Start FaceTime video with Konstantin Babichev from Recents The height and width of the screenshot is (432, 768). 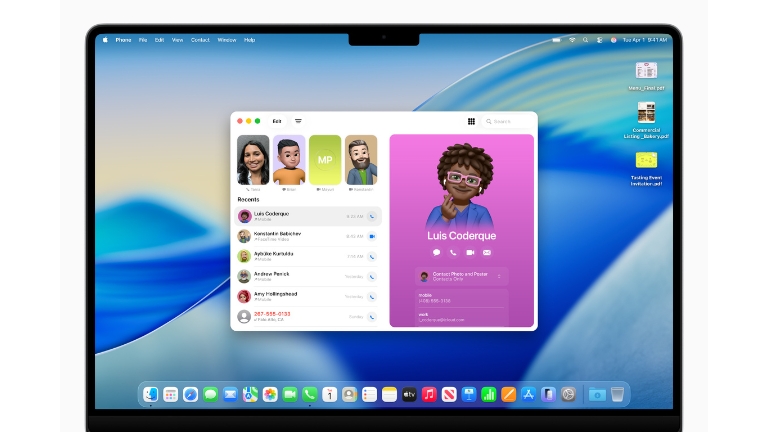(x=372, y=237)
